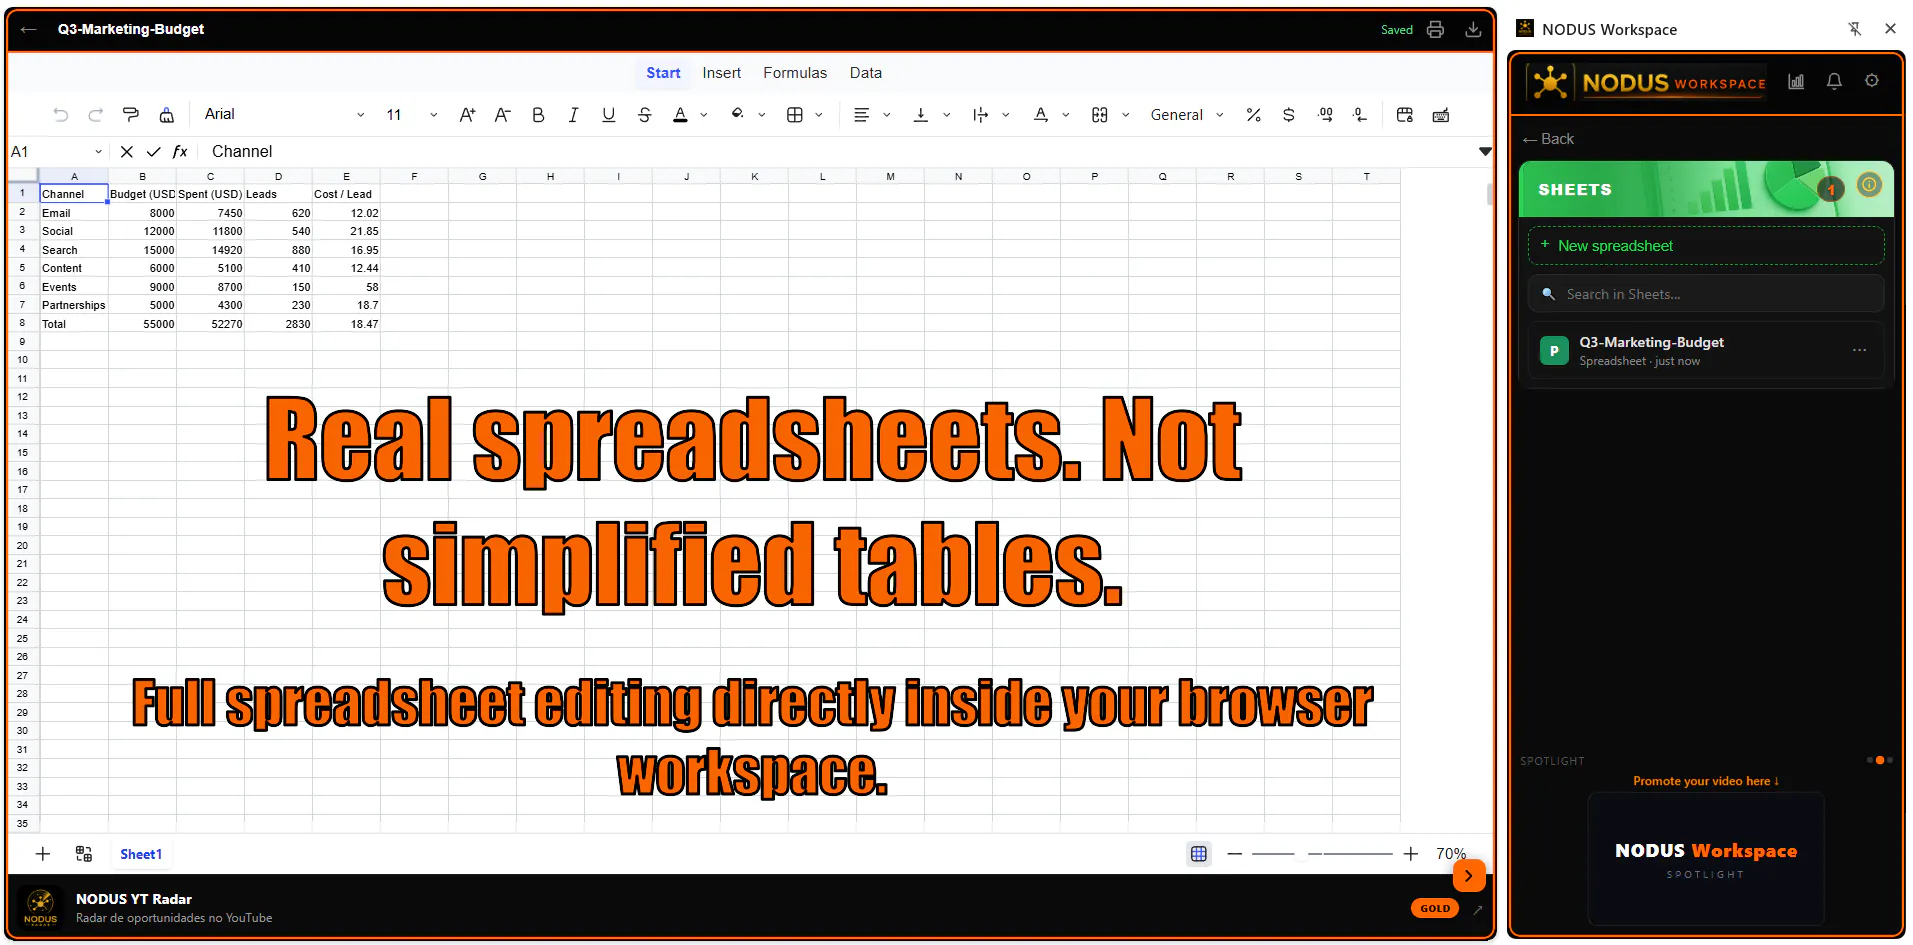Click the conditional formatting table icon
This screenshot has width=1913, height=945.
1405,115
